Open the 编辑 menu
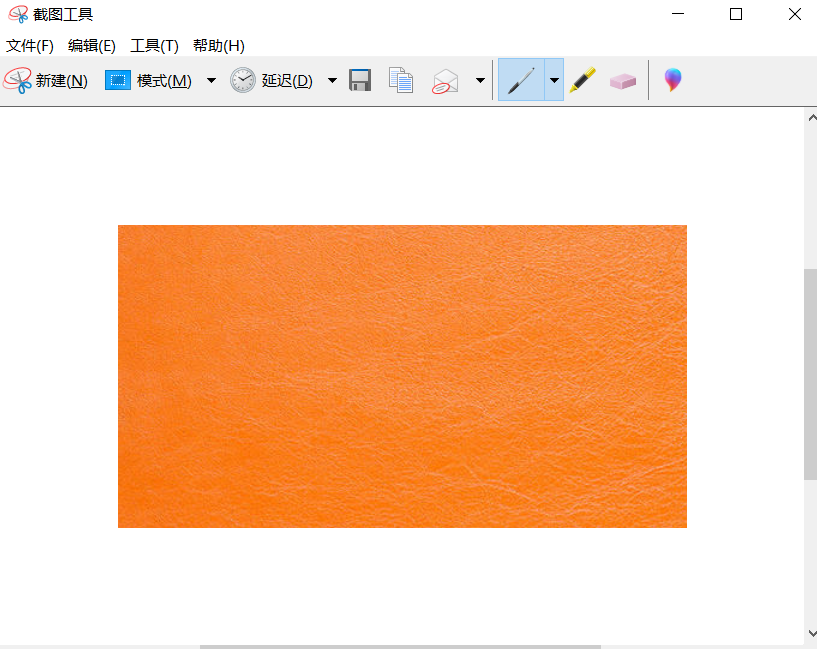The width and height of the screenshot is (817, 649). [x=91, y=45]
